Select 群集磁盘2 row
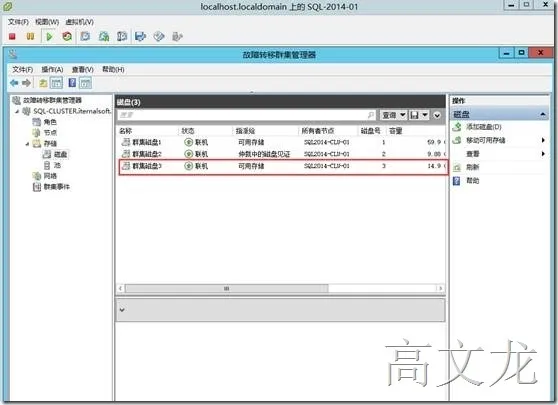 point(283,154)
